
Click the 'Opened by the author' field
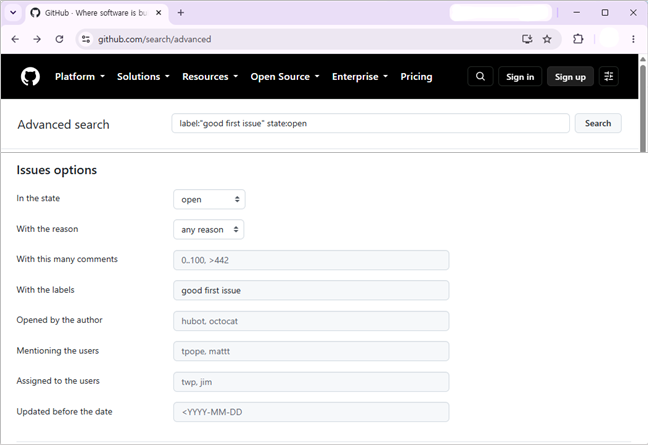[311, 321]
